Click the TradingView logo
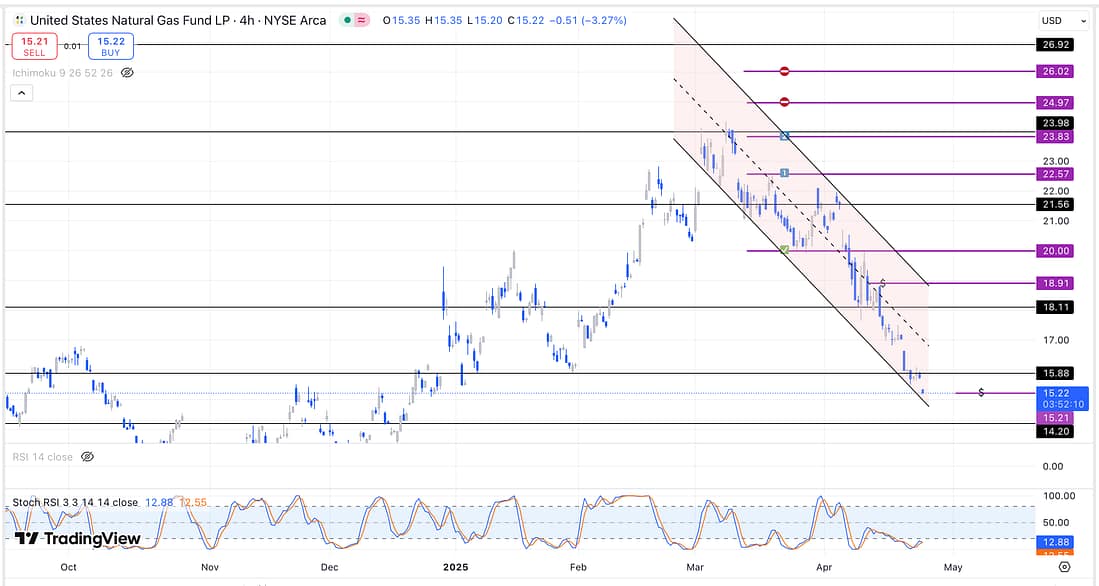Viewport: 1099px width, 586px height. 77,539
